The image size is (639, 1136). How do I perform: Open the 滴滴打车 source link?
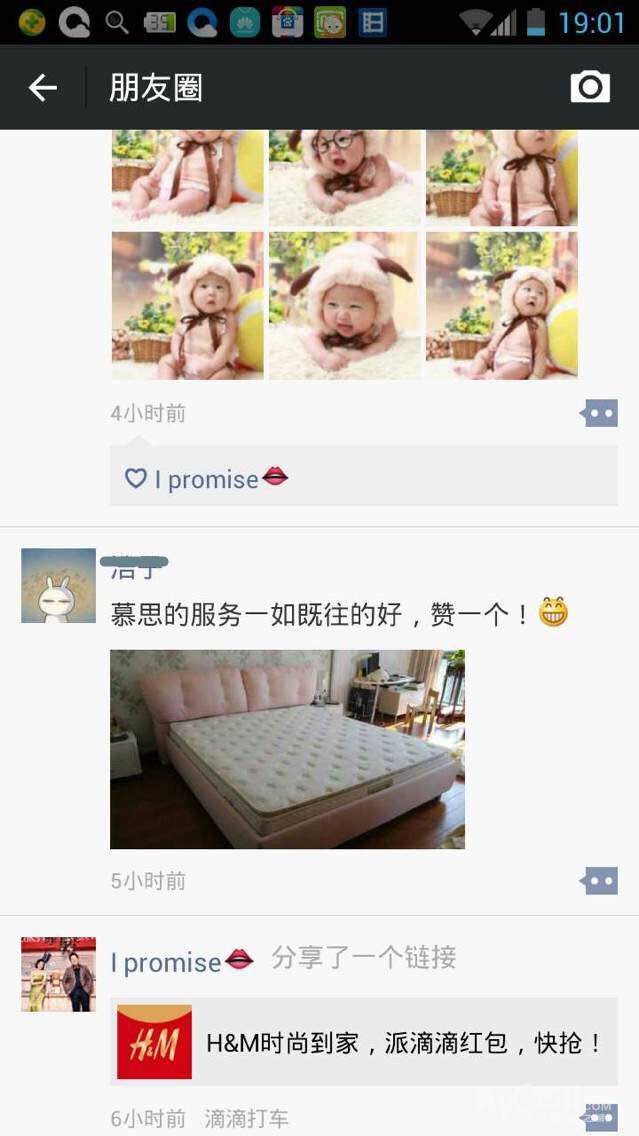click(246, 1118)
